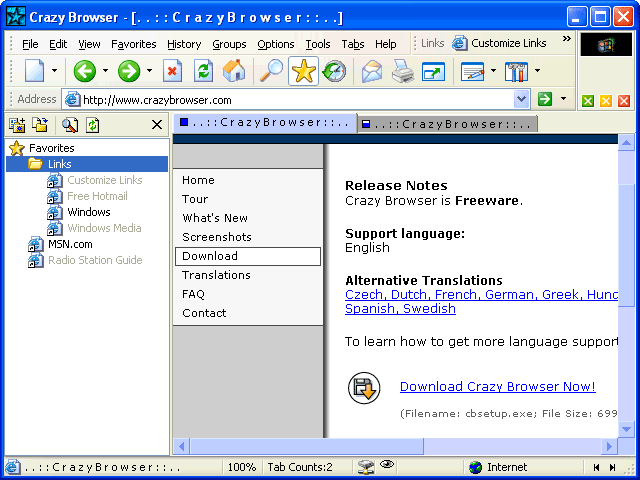The height and width of the screenshot is (480, 640).
Task: Click the edit page pencil icon
Action: point(472,71)
